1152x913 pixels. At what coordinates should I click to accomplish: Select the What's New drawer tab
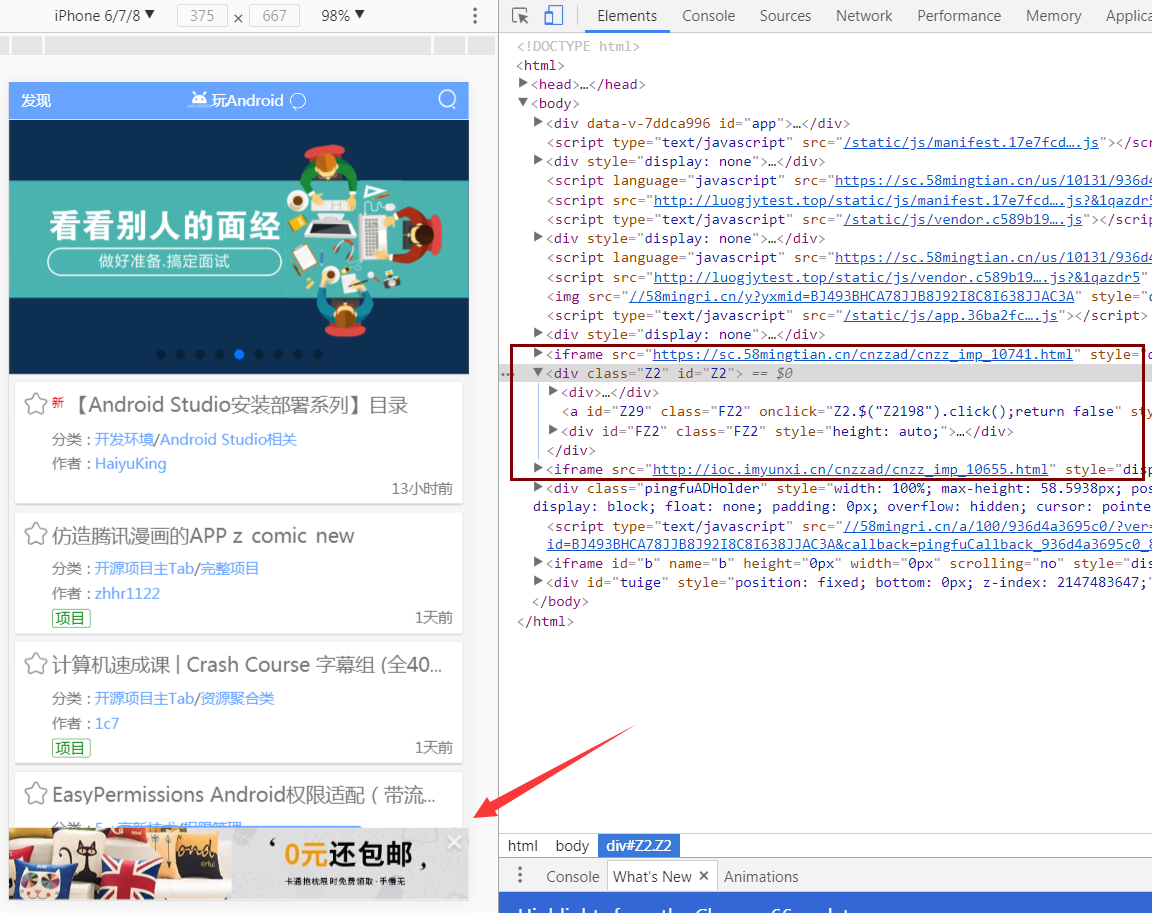tap(652, 876)
